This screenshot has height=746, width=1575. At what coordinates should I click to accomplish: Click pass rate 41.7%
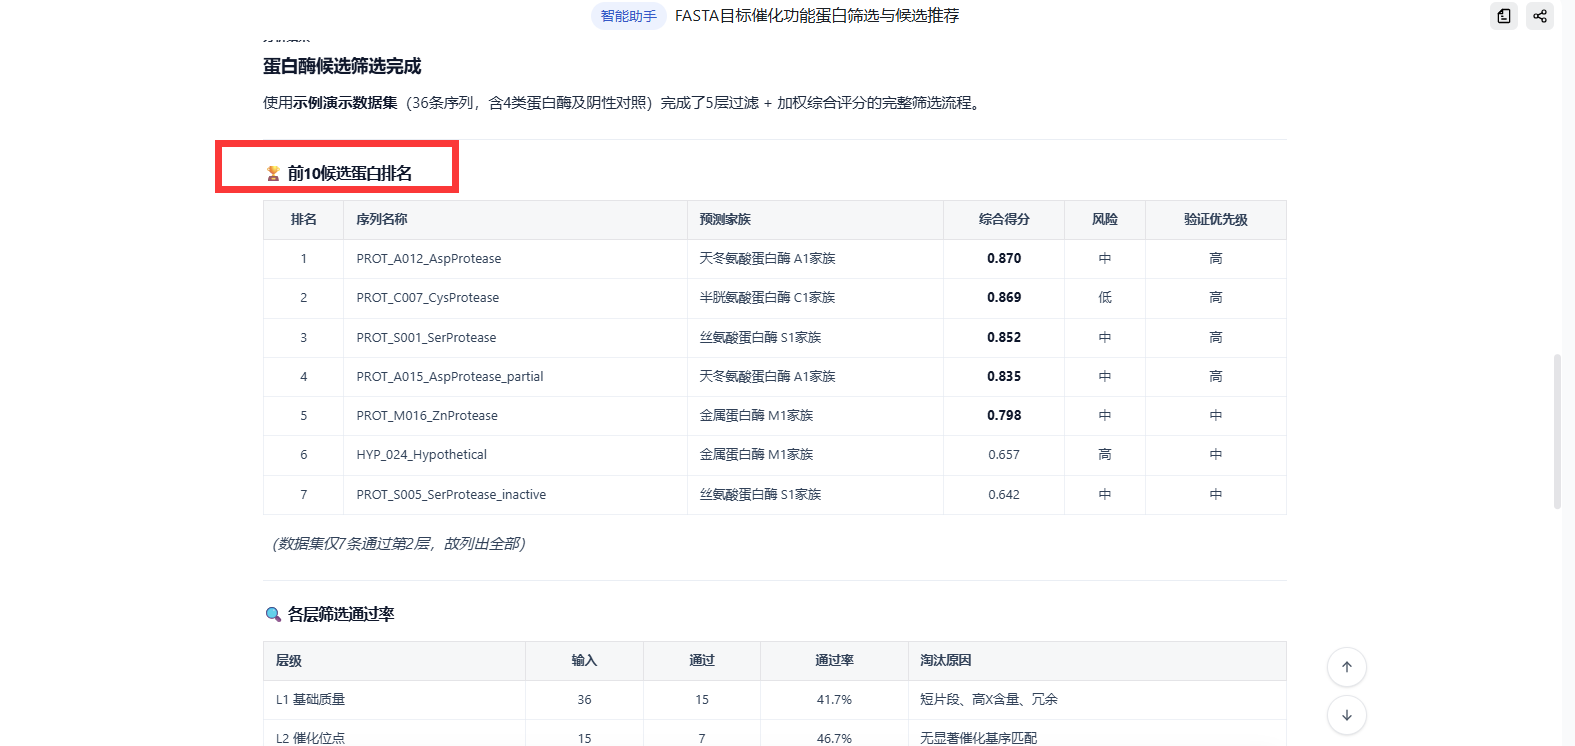coord(834,700)
